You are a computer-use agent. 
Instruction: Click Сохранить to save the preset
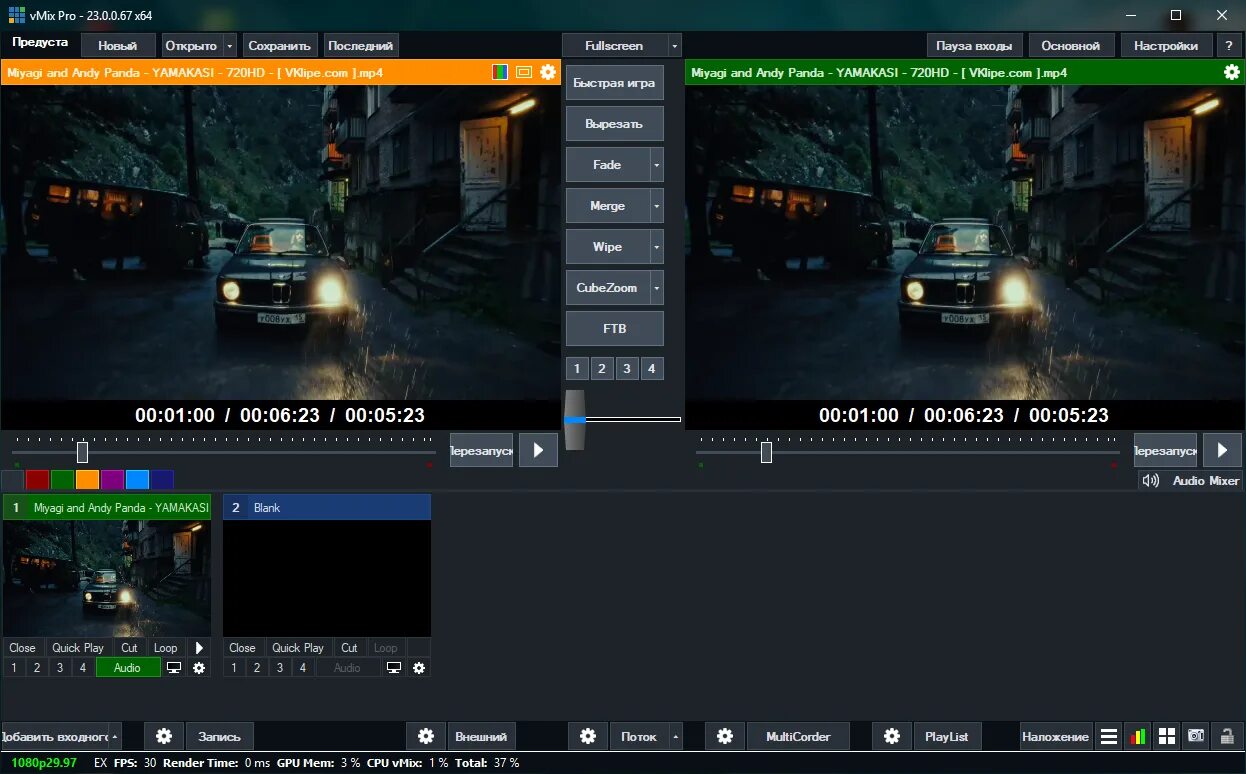tap(280, 45)
